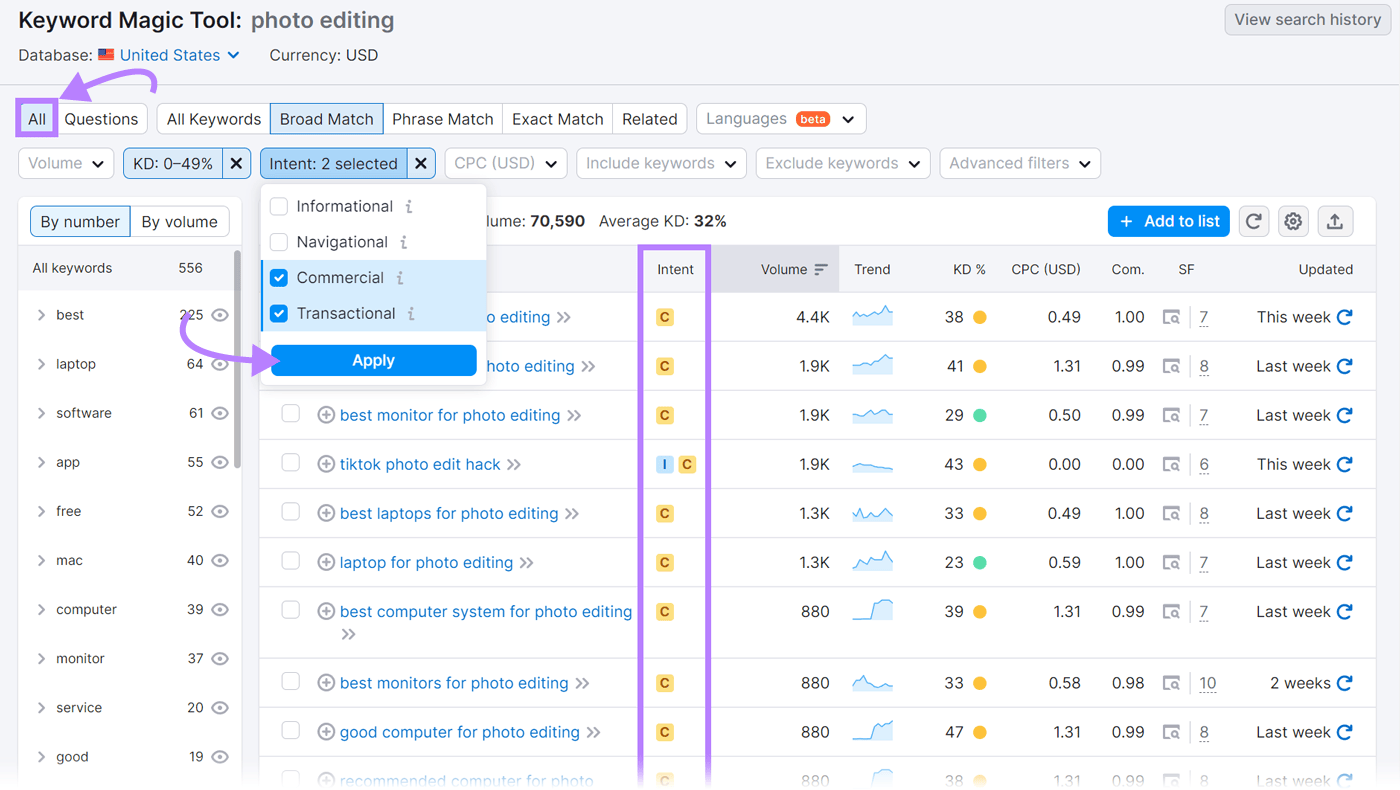This screenshot has height=790, width=1400.
Task: Open table settings via the gear icon
Action: pyautogui.click(x=1293, y=221)
